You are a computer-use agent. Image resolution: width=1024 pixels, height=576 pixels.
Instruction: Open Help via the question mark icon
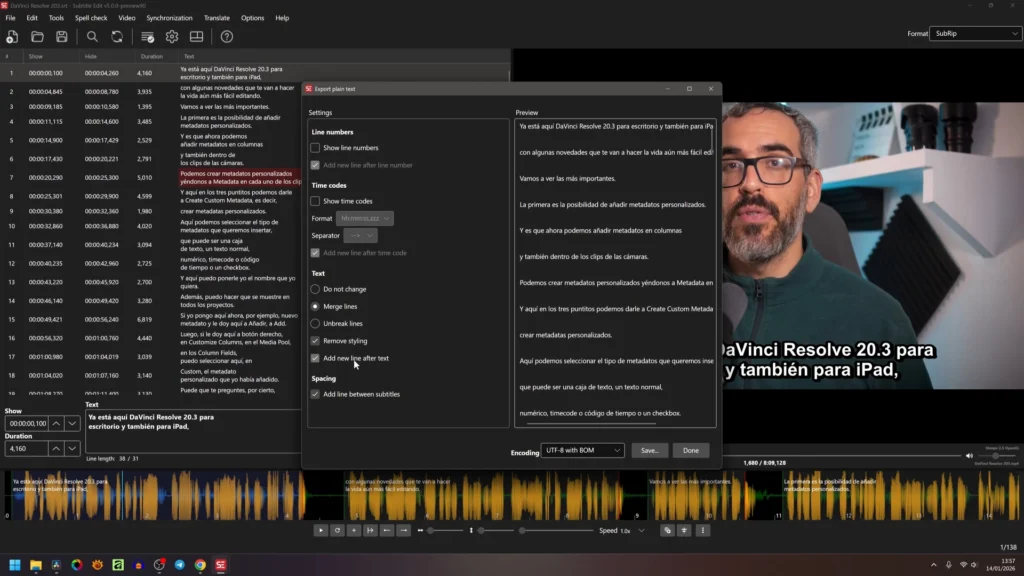pyautogui.click(x=227, y=37)
